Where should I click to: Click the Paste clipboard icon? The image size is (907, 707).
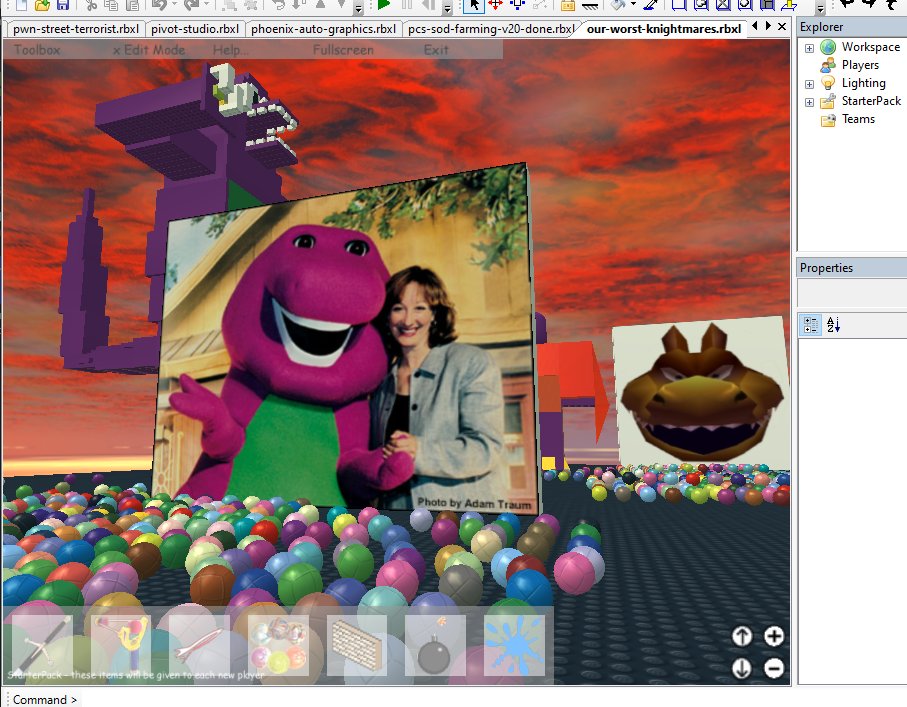click(132, 5)
